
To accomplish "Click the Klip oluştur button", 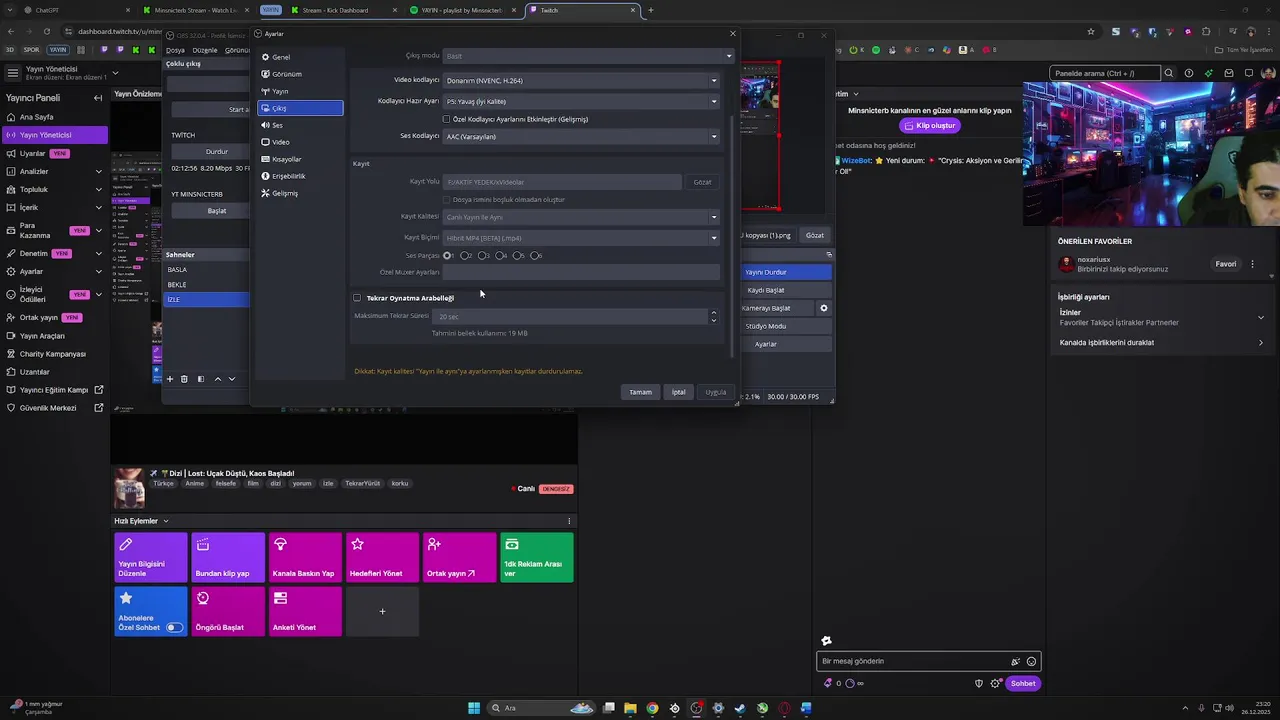I will coord(929,126).
